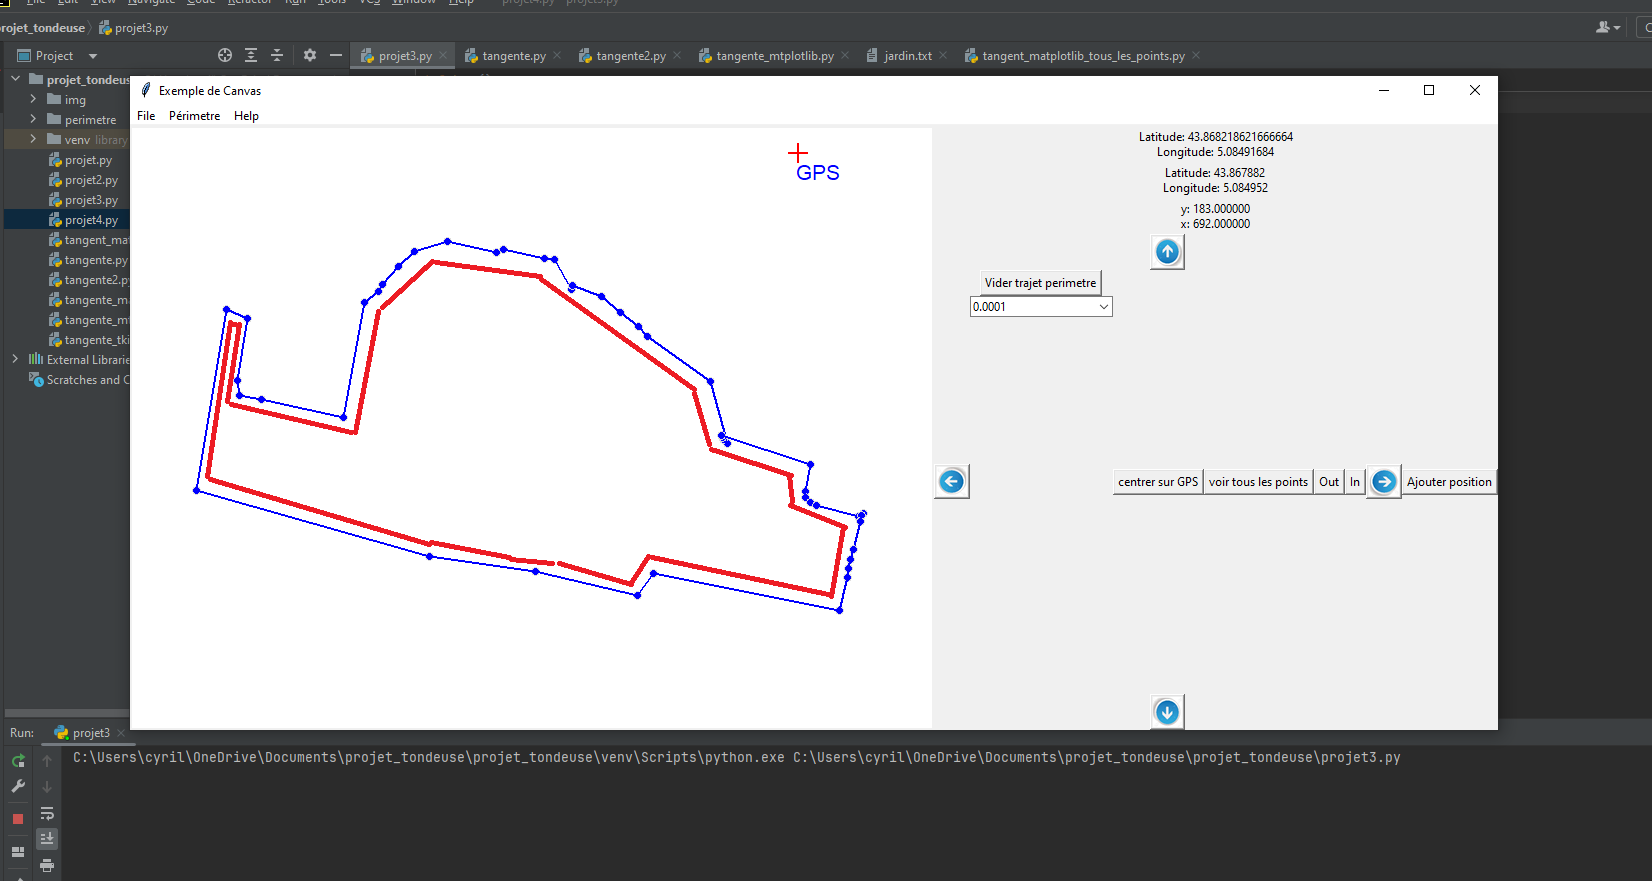Click the down arrow pan button
This screenshot has width=1652, height=881.
click(x=1167, y=712)
